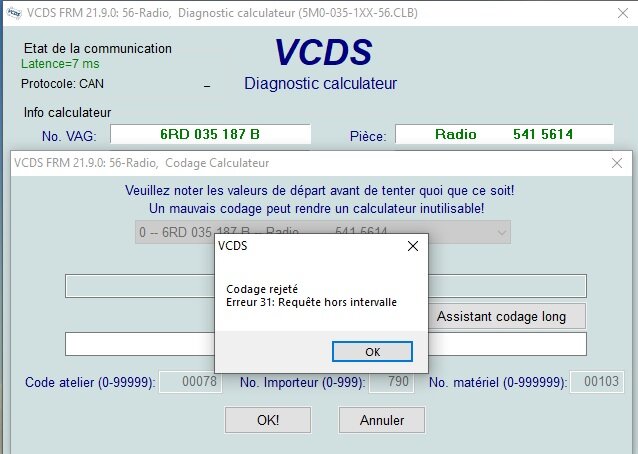The image size is (638, 454).
Task: Click the upper empty coding field
Action: (x=326, y=286)
